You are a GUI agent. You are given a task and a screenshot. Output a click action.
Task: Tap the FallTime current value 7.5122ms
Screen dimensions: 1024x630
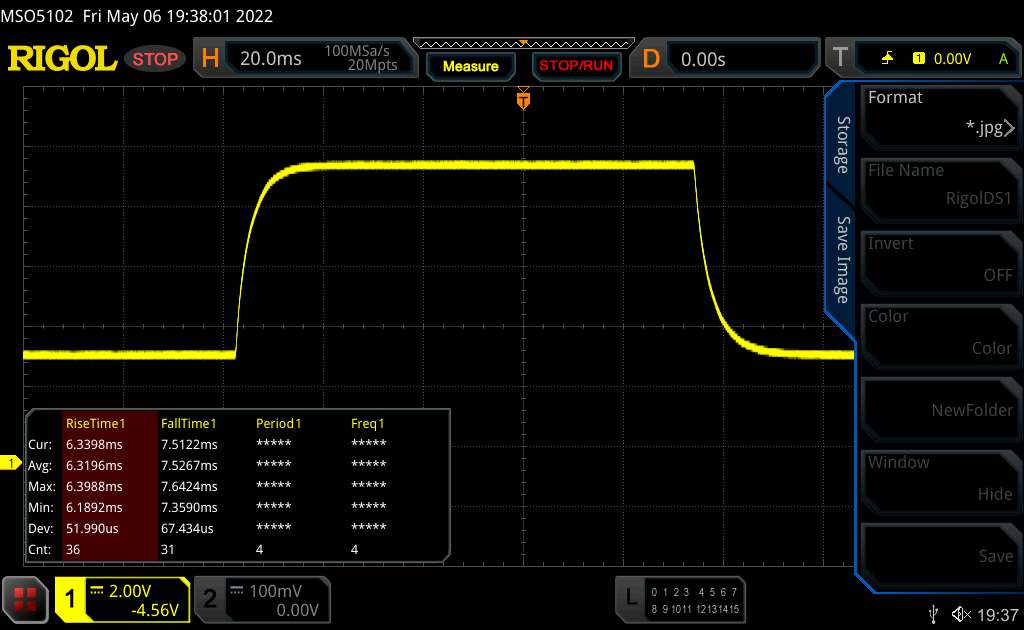pyautogui.click(x=189, y=445)
